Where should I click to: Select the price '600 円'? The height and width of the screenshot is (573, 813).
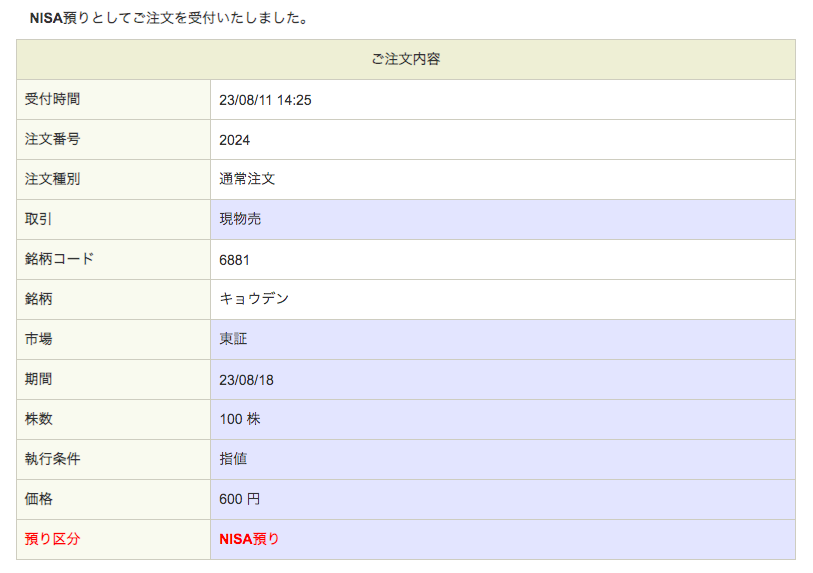coord(240,499)
